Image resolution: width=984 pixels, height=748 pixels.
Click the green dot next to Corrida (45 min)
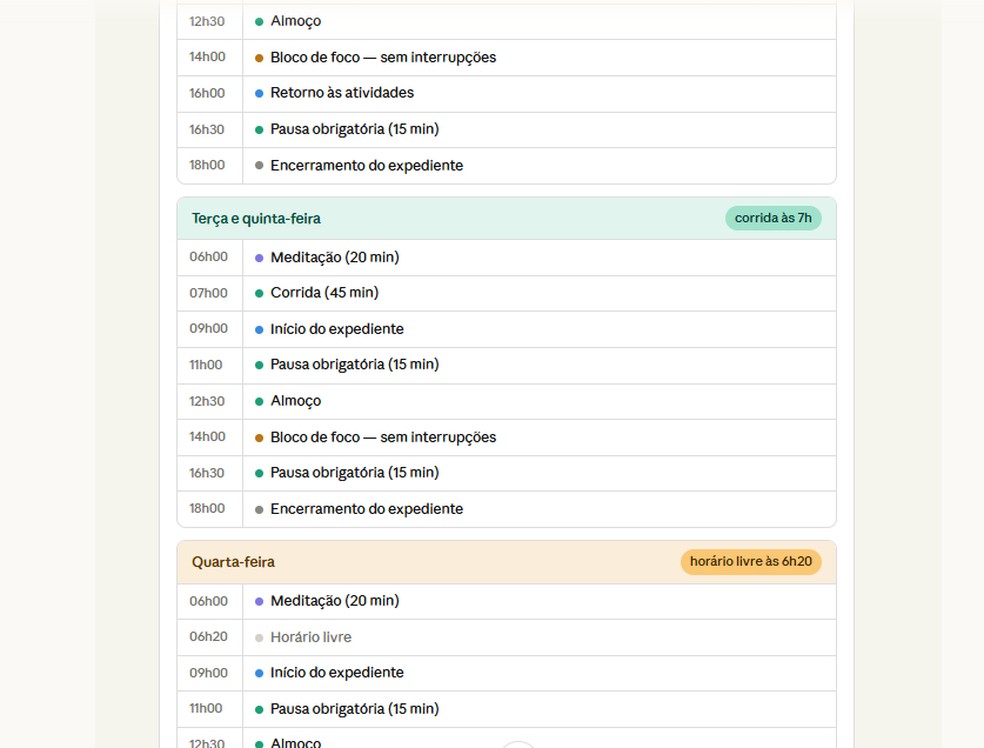coord(259,293)
